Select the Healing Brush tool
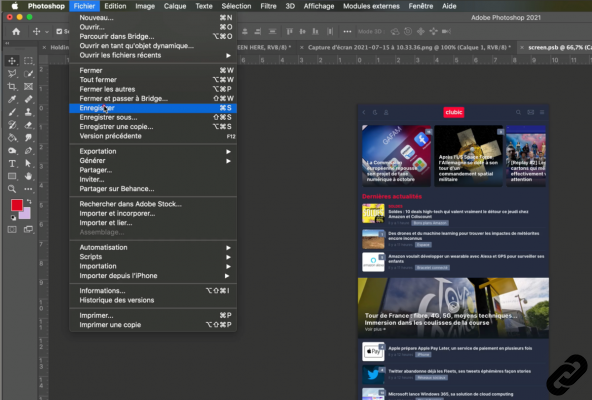 [28, 99]
